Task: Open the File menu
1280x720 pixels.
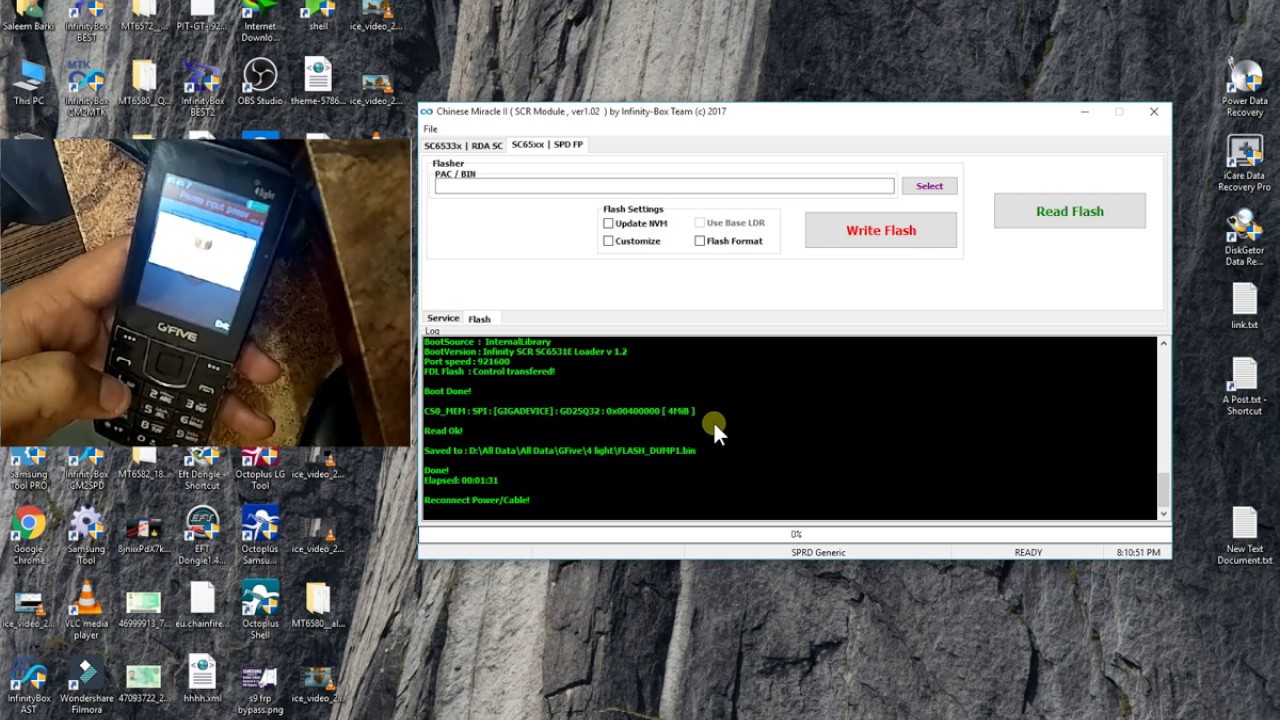Action: tap(430, 129)
